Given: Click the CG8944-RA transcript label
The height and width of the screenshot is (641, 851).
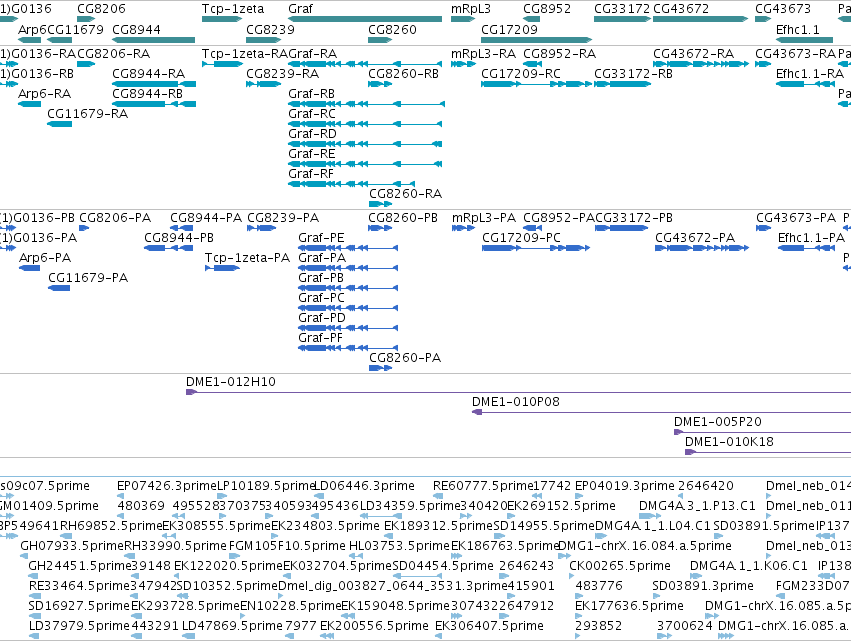Looking at the screenshot, I should [149, 74].
